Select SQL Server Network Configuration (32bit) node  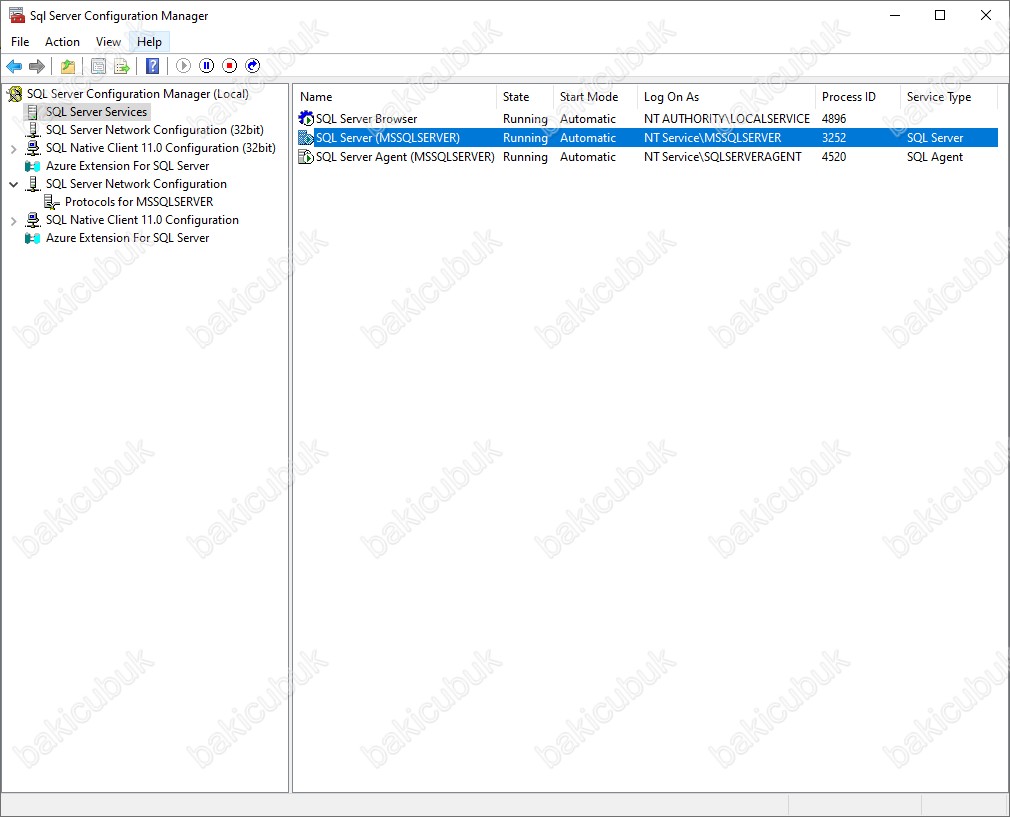[154, 130]
